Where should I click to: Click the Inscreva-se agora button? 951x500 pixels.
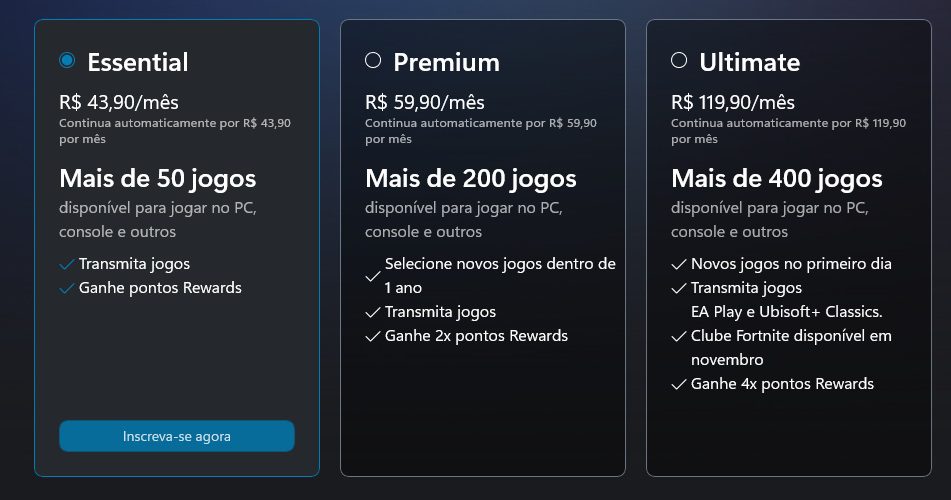click(x=177, y=436)
